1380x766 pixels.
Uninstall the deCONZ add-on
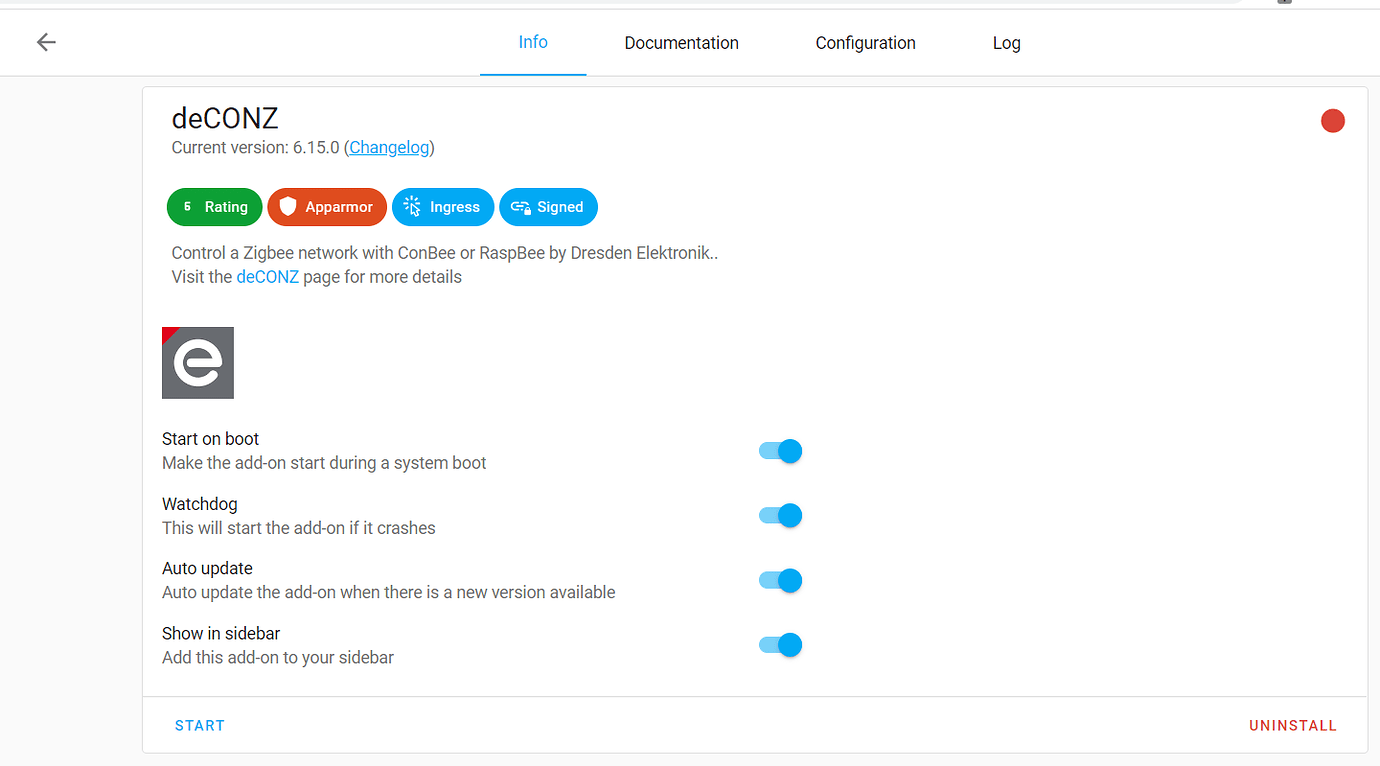tap(1292, 725)
